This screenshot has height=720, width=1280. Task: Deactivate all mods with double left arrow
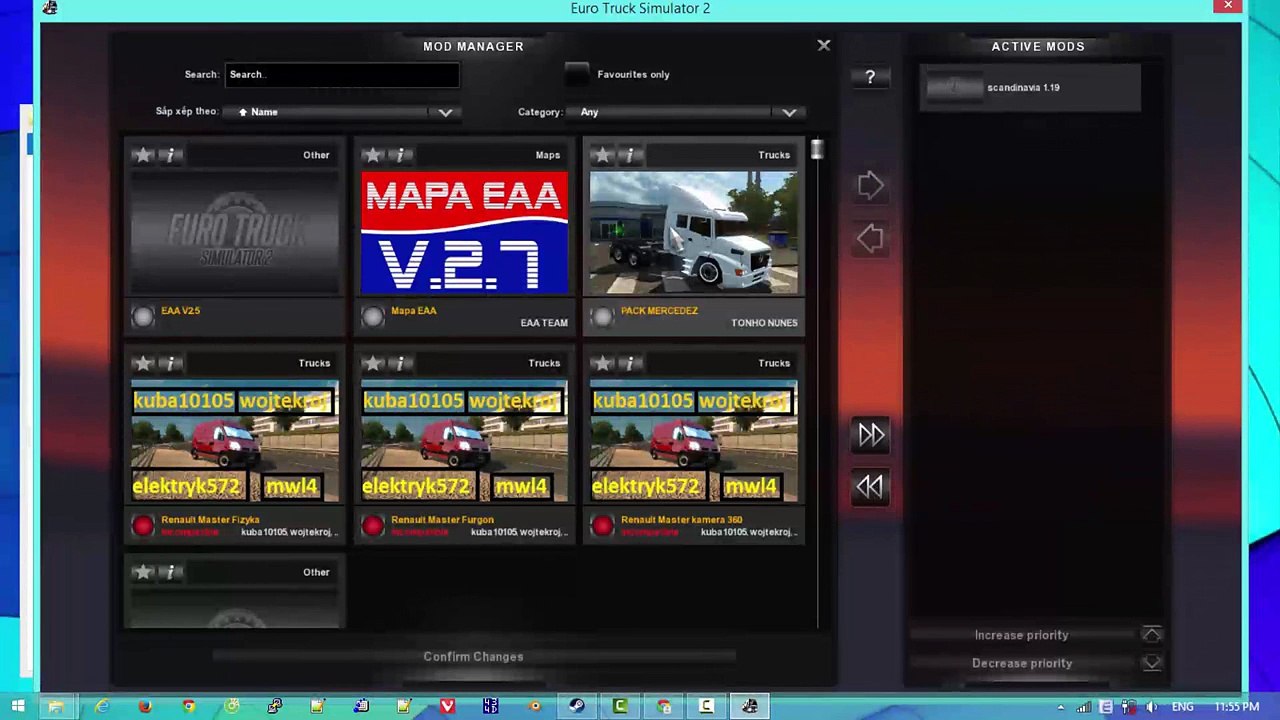pyautogui.click(x=870, y=487)
